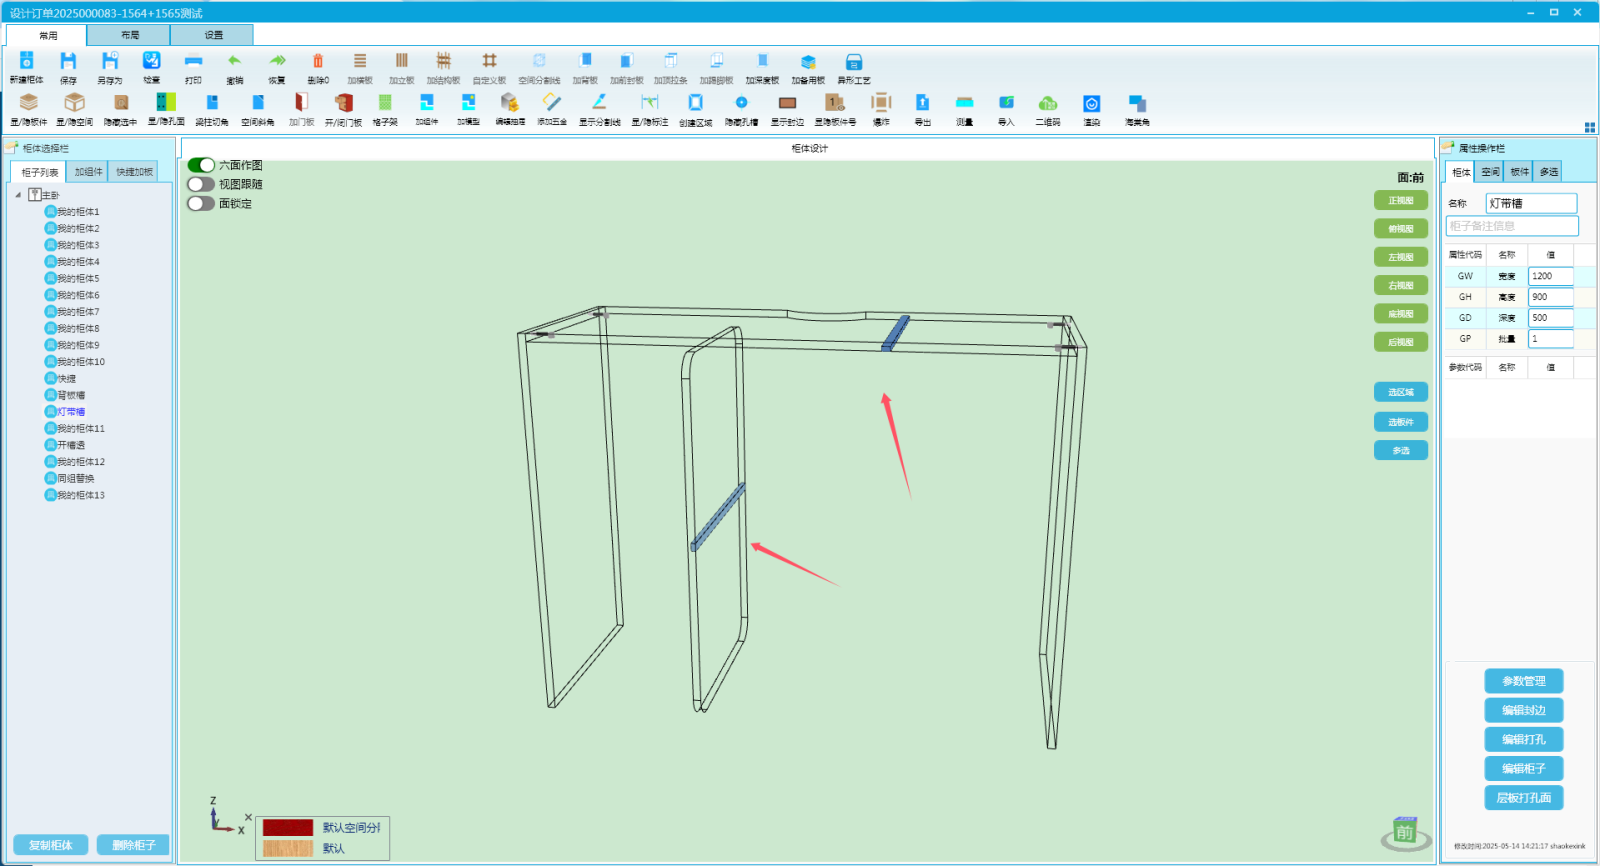Open the 加组件 tab in cabinet panel
This screenshot has height=866, width=1600.
pyautogui.click(x=88, y=172)
